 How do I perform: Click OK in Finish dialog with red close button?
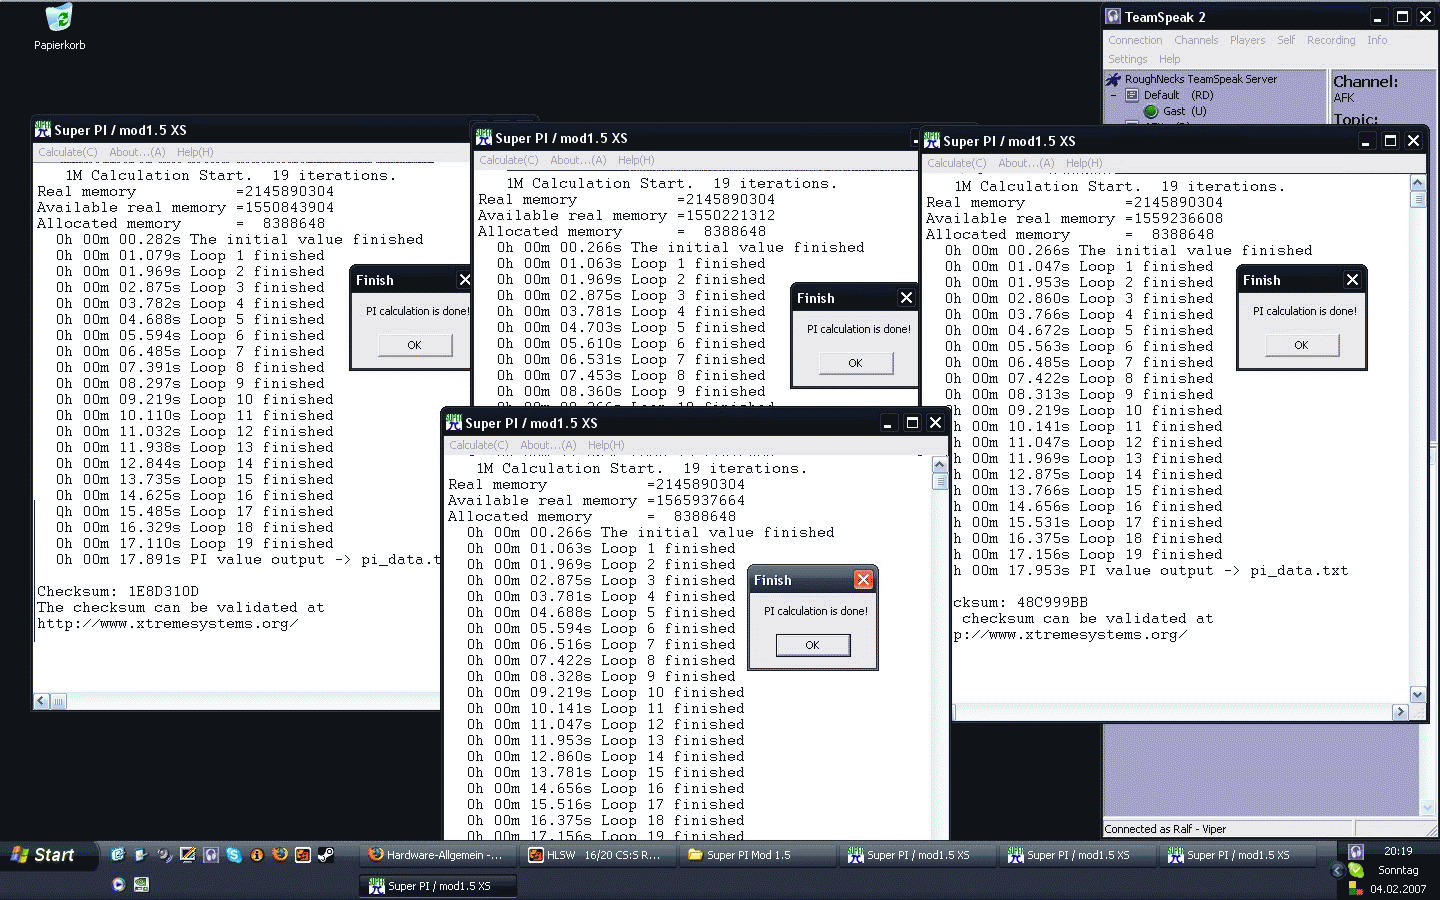tap(812, 645)
